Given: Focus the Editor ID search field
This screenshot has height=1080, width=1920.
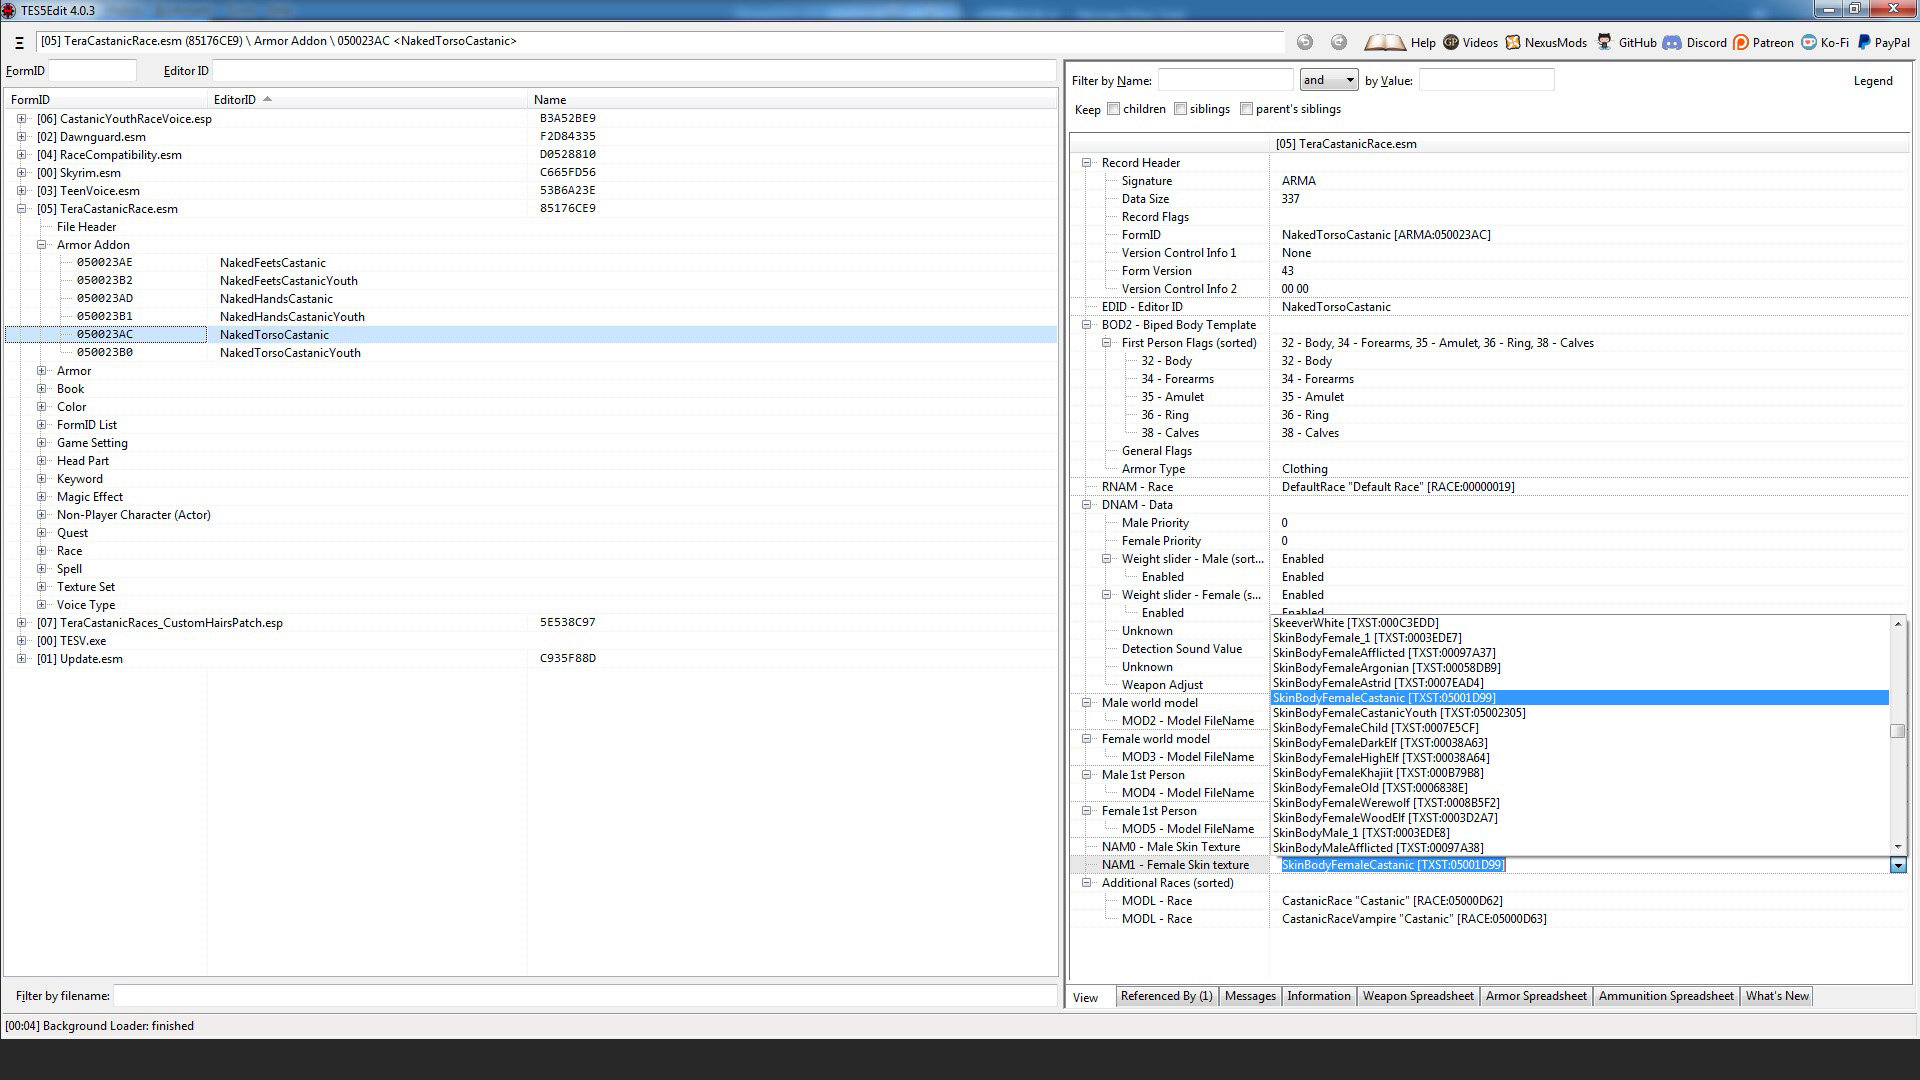Looking at the screenshot, I should tap(634, 71).
